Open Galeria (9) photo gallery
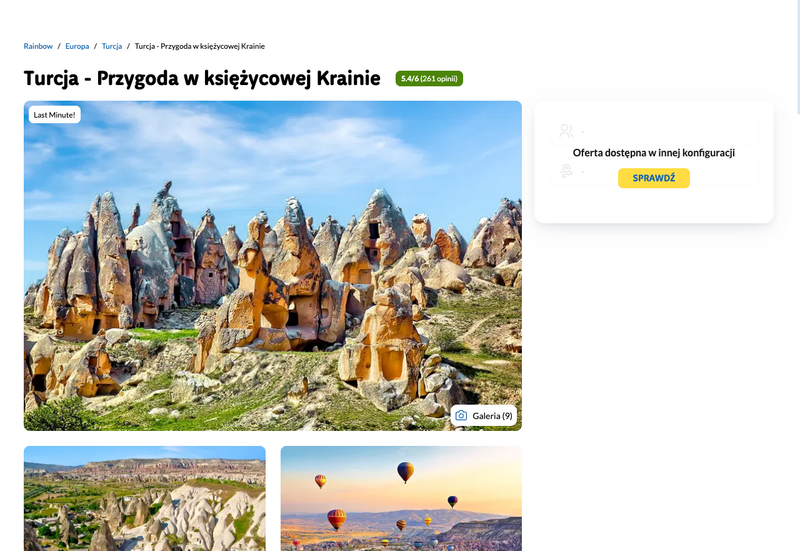800x551 pixels. 484,415
